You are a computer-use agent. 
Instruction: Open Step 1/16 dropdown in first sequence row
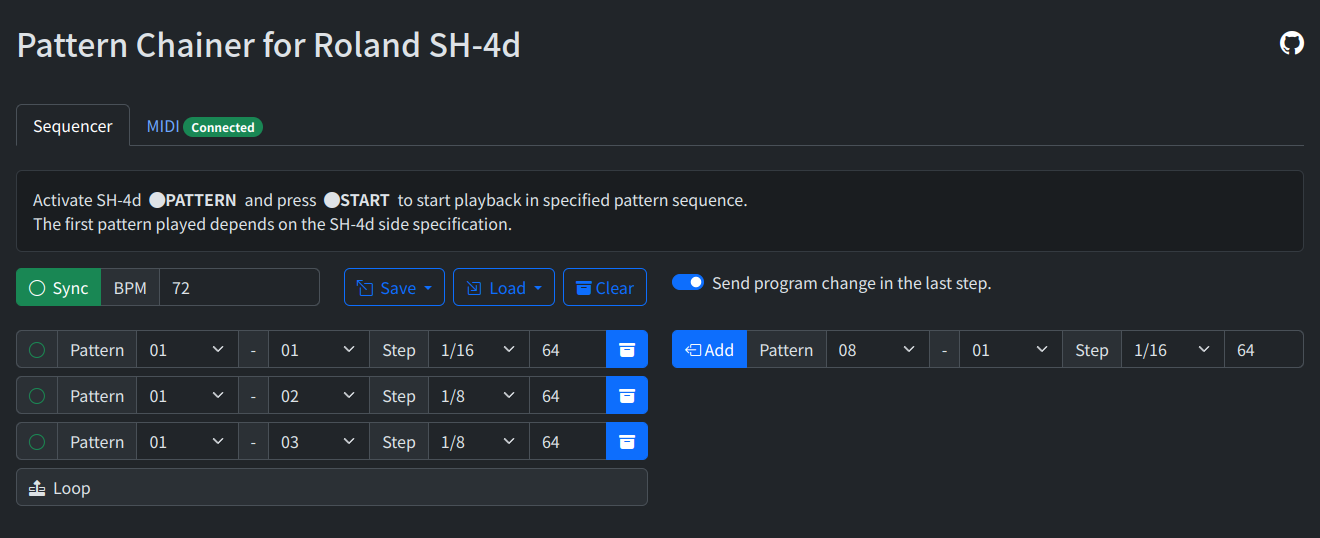[x=479, y=350]
